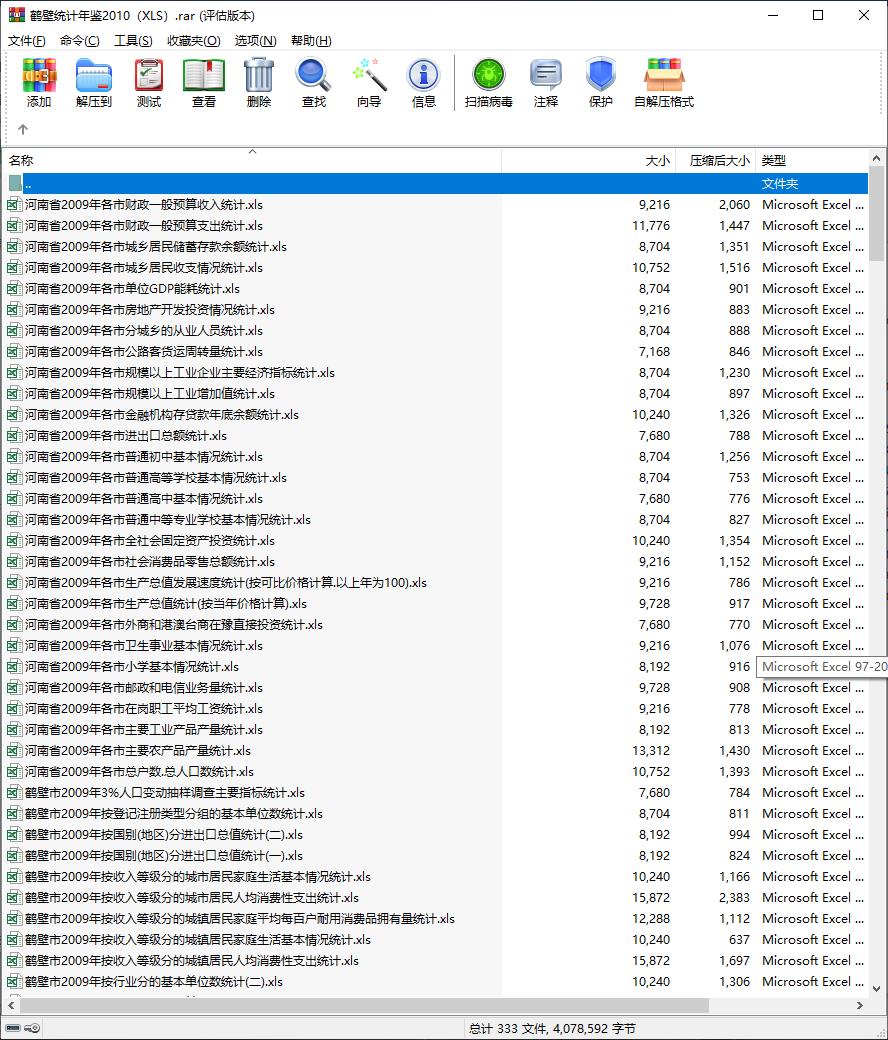Select 河南省2009年各市普通初中基本情况统计.xls
Viewport: 888px width, 1040px height.
(144, 457)
